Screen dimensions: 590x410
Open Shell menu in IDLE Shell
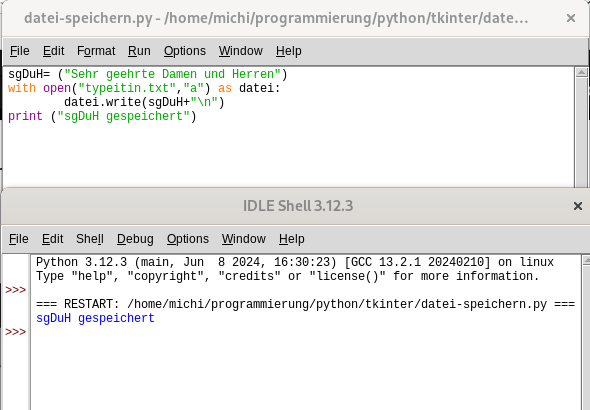point(90,239)
